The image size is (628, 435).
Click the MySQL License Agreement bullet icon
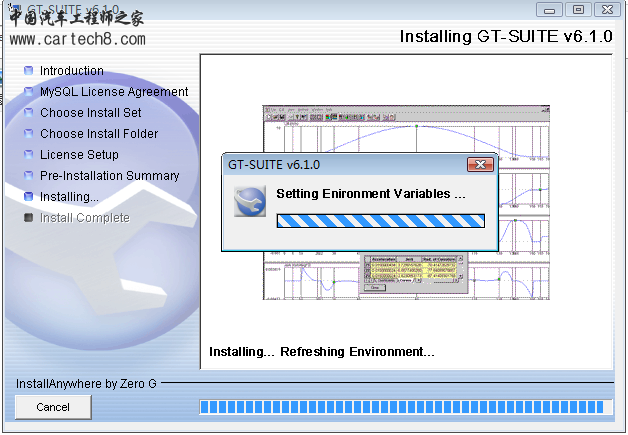28,92
